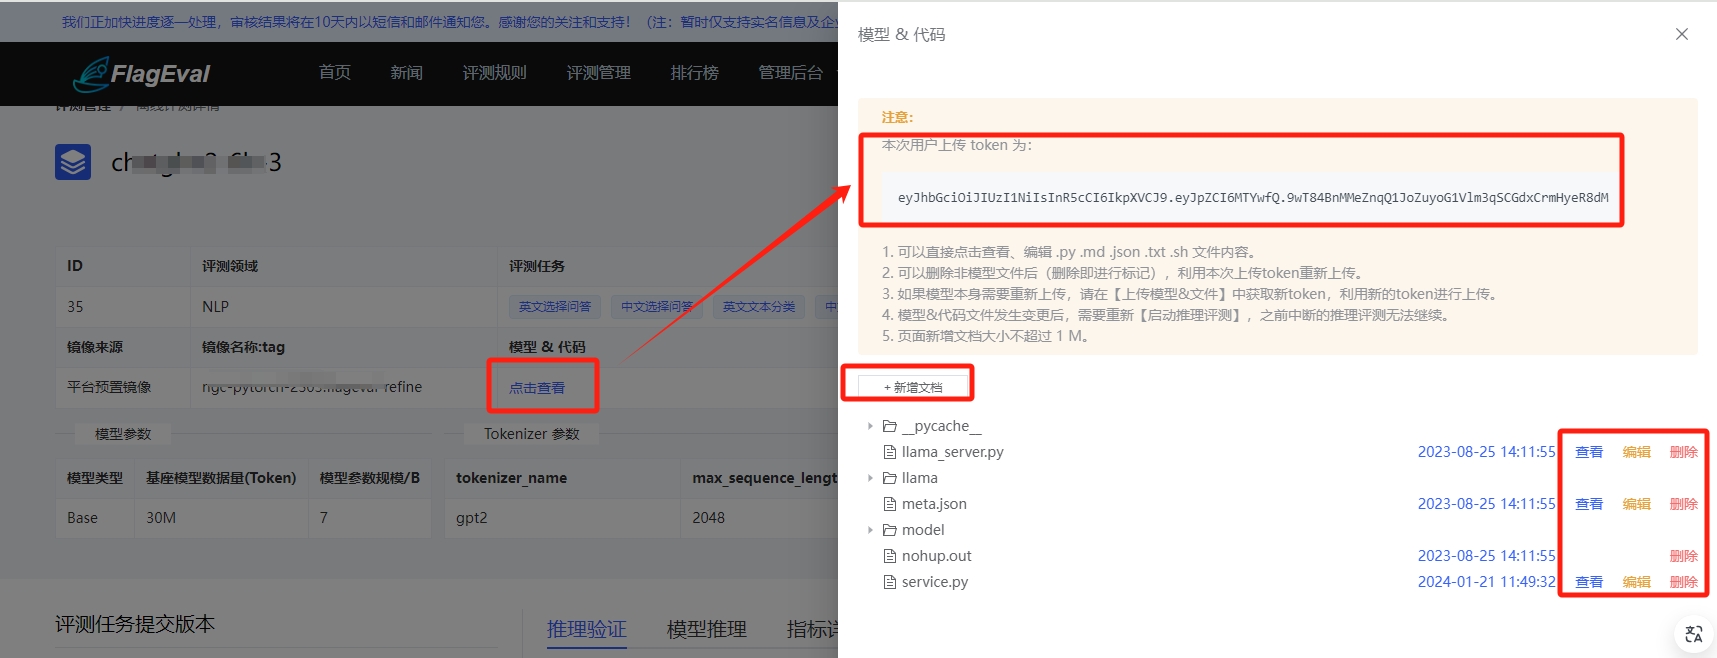This screenshot has height=658, width=1717.
Task: Click the translate icon at bottom right
Action: click(x=1693, y=634)
